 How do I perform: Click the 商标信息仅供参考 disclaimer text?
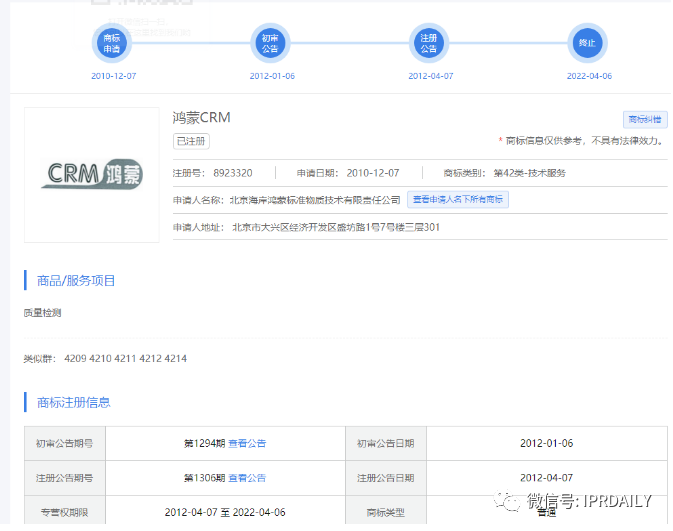(x=581, y=141)
